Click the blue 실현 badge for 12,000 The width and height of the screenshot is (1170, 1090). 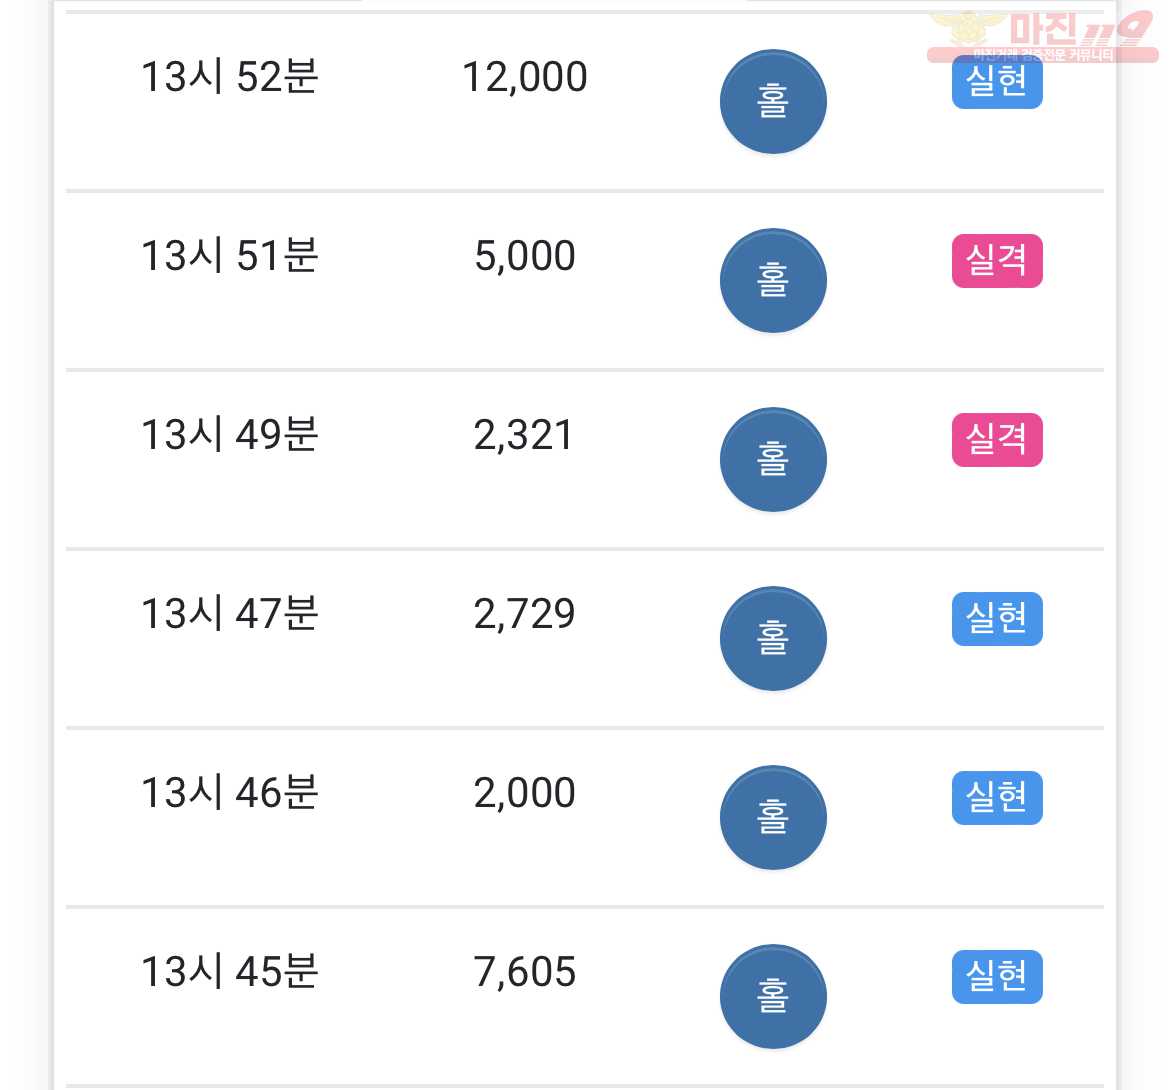(997, 82)
